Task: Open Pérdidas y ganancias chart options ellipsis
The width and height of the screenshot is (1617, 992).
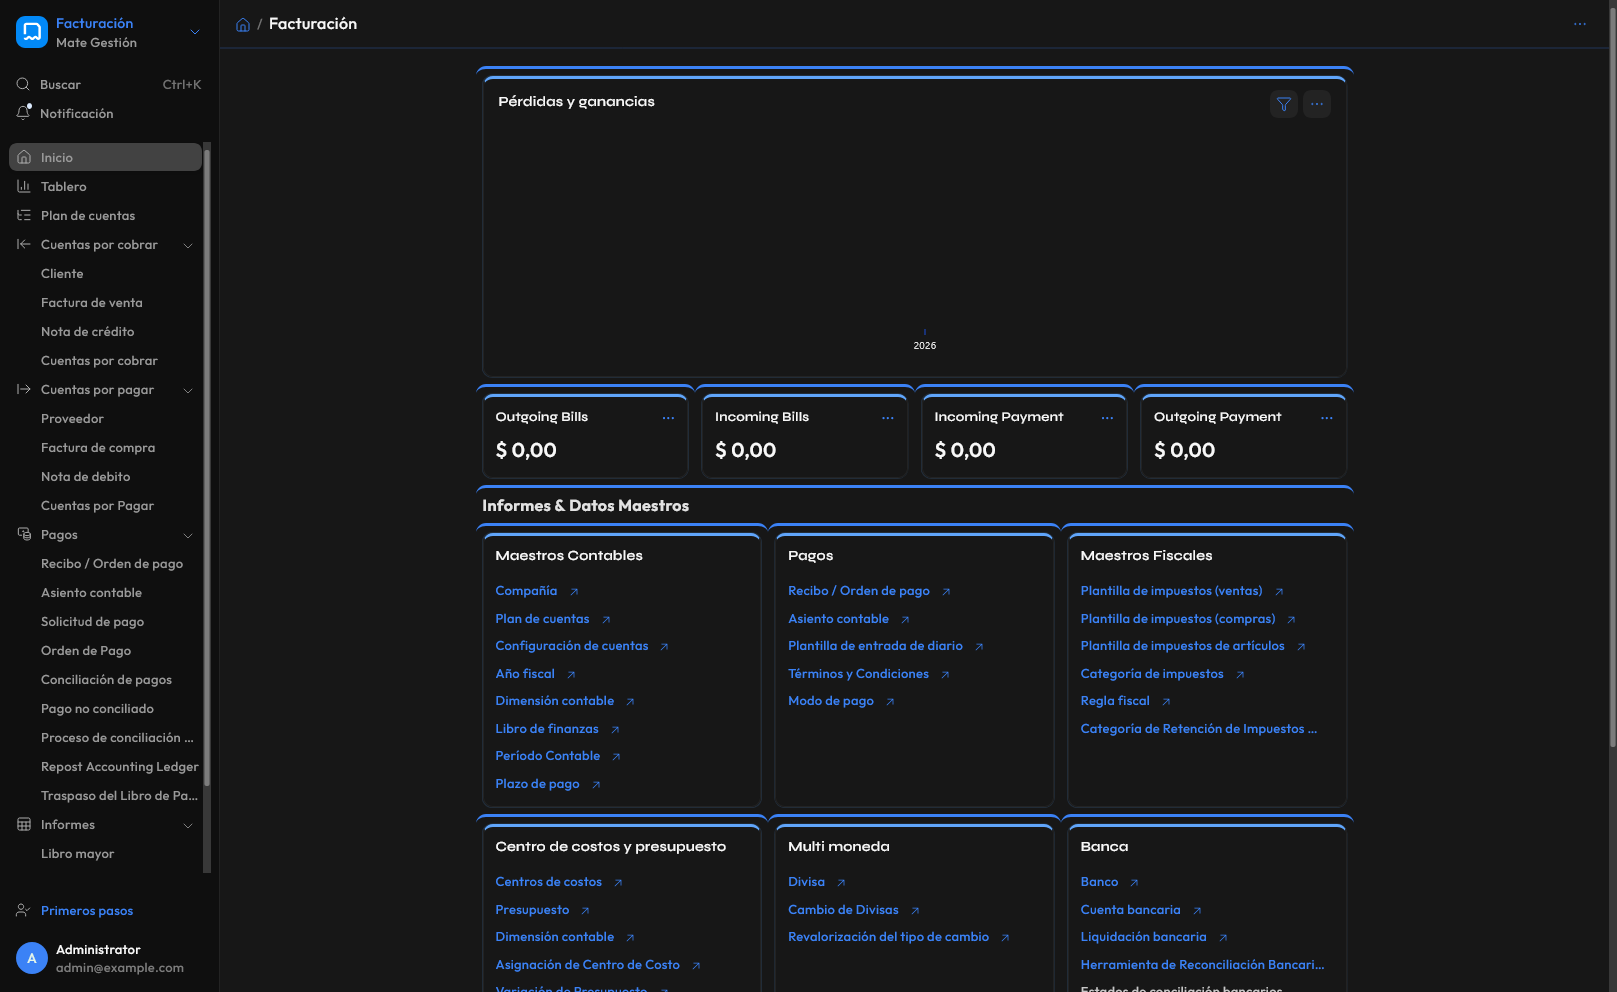Action: [x=1317, y=104]
